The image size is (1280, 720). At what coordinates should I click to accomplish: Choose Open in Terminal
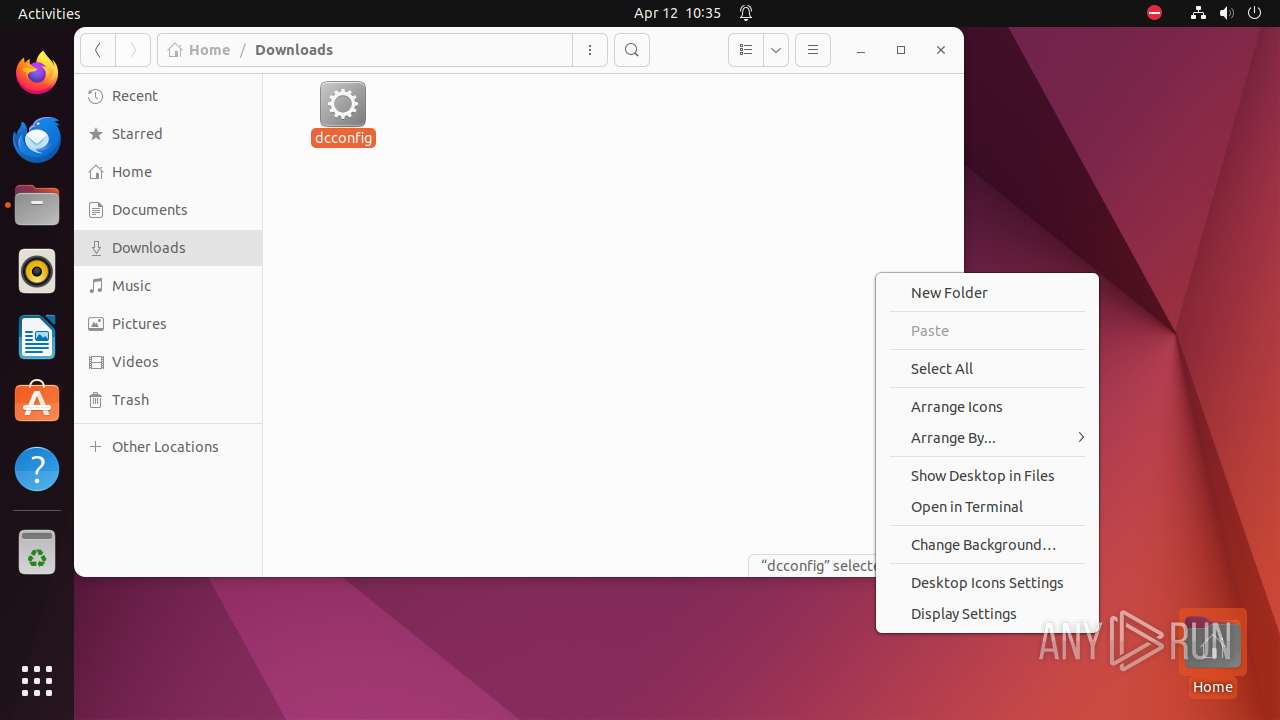click(987, 507)
